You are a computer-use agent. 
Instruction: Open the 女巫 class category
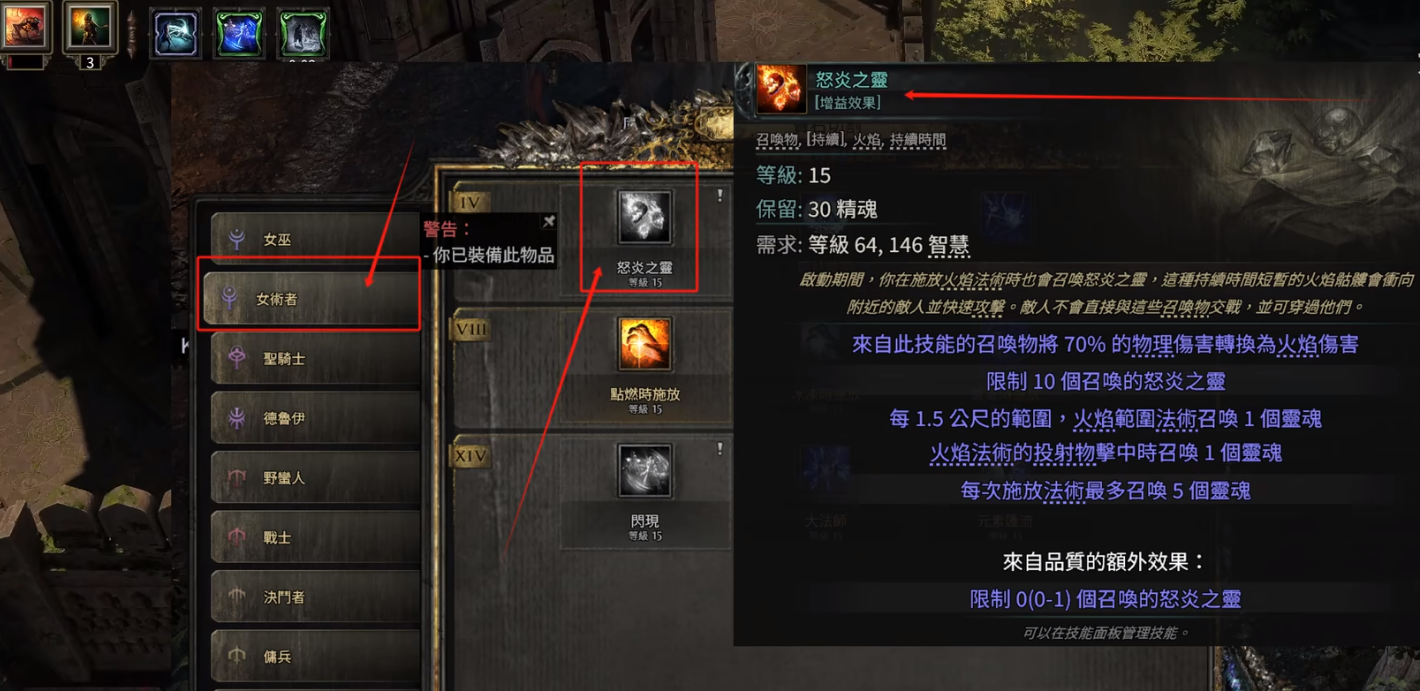point(315,239)
